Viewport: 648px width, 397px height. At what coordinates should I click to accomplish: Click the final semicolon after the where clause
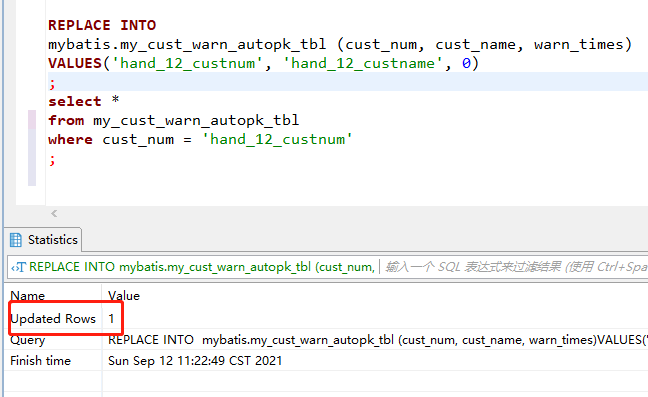52,159
